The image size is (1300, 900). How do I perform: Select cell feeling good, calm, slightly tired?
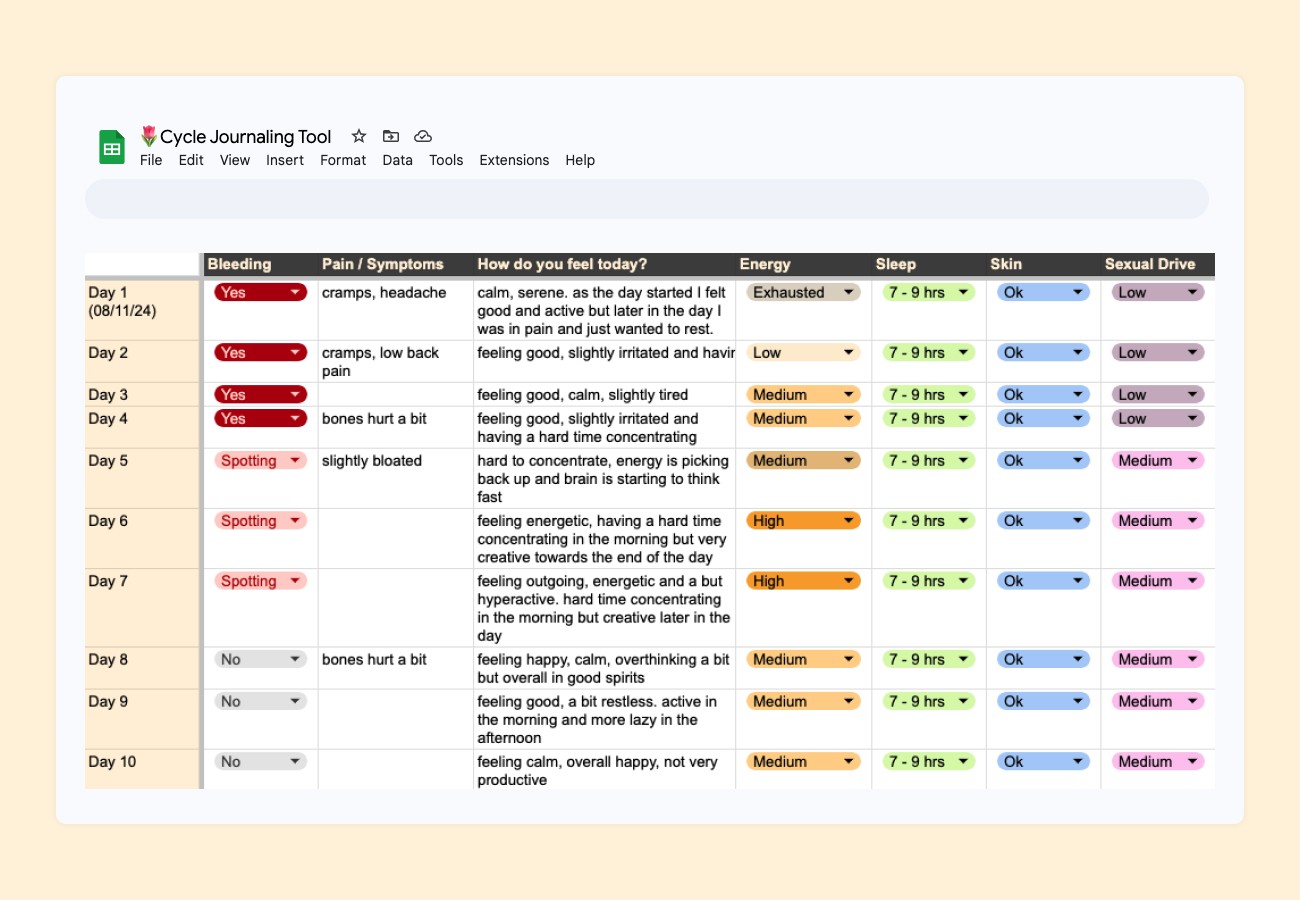pyautogui.click(x=605, y=394)
